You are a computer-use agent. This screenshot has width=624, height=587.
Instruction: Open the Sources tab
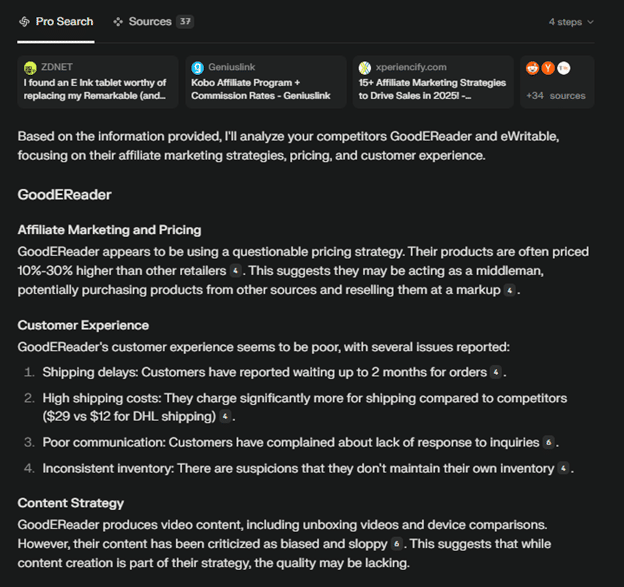click(x=150, y=22)
